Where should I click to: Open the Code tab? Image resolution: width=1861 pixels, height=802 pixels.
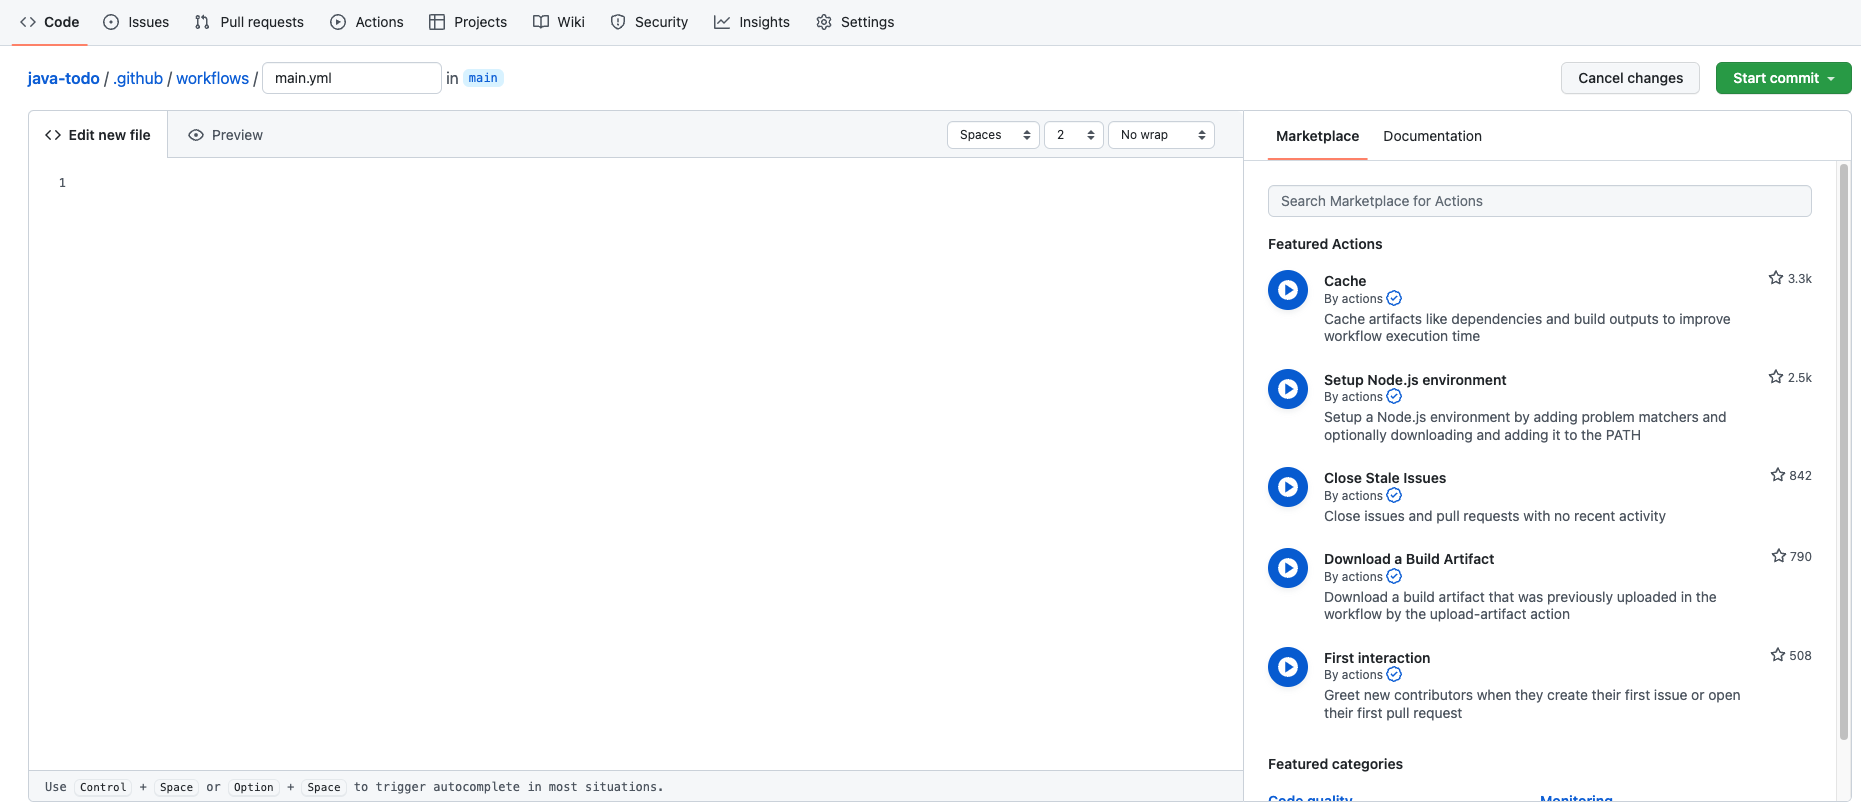coord(50,22)
